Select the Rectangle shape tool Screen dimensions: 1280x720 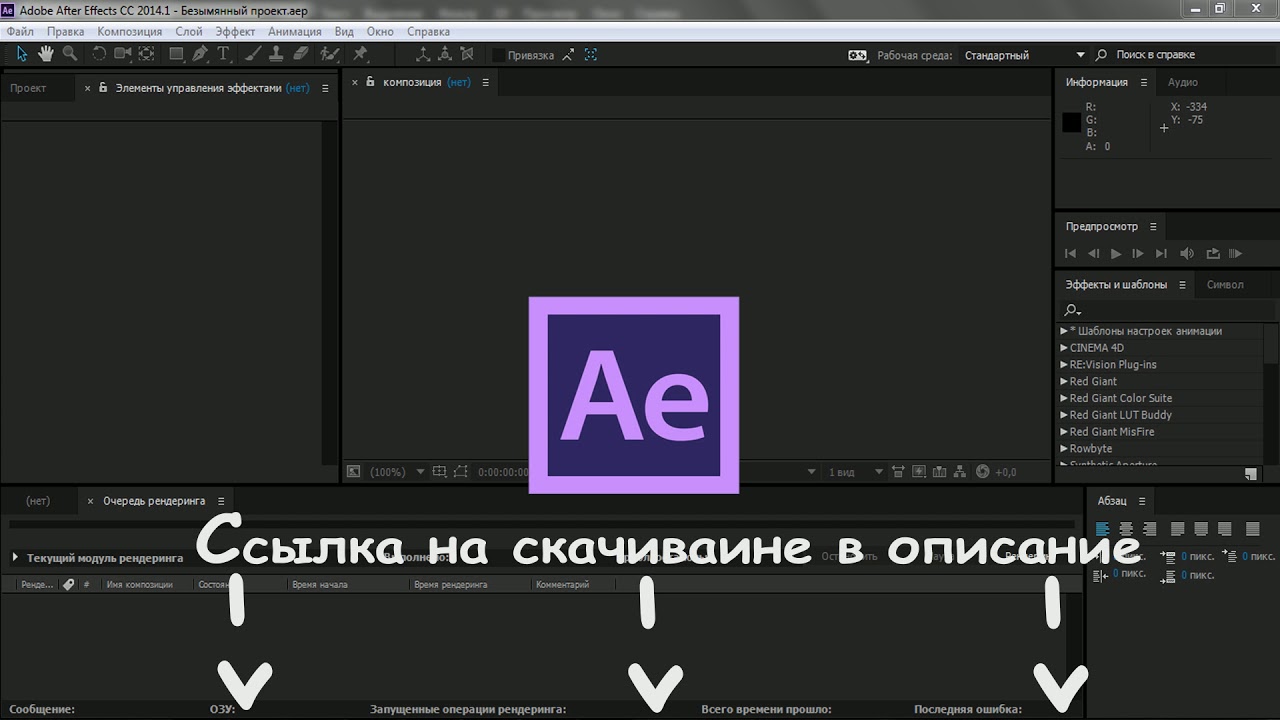pyautogui.click(x=176, y=54)
